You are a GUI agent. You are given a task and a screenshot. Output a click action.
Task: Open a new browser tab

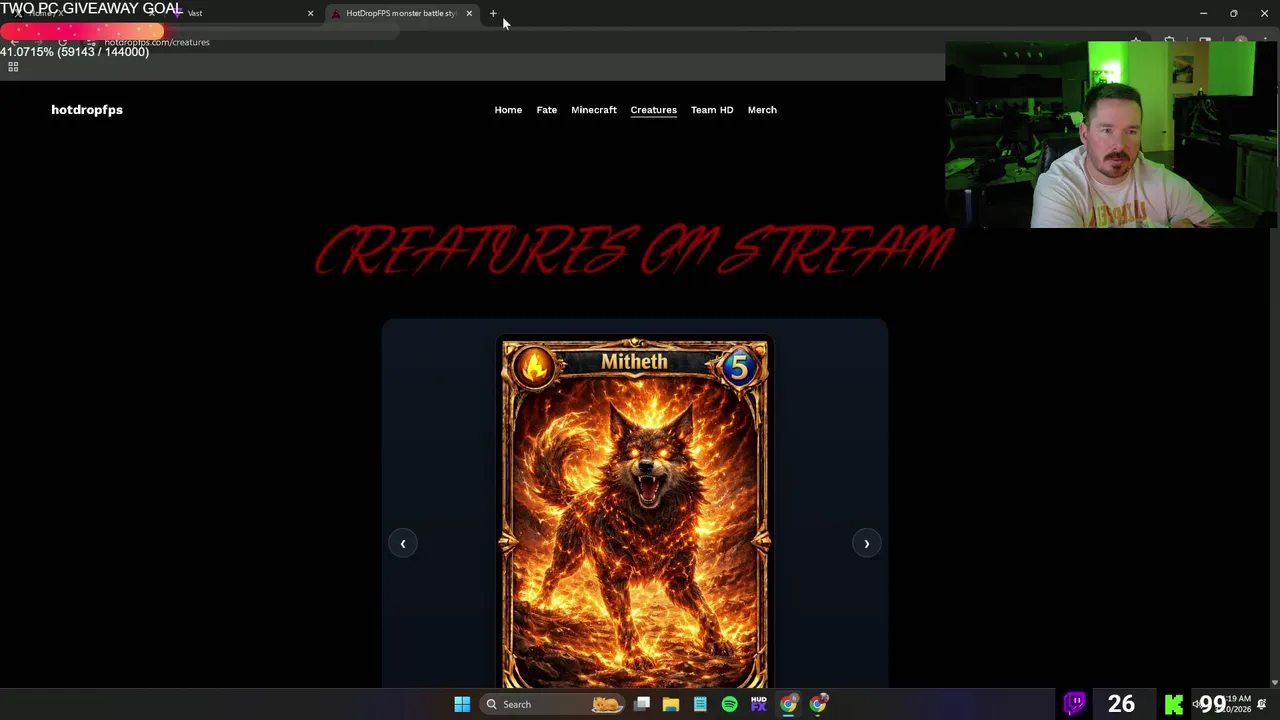point(493,13)
